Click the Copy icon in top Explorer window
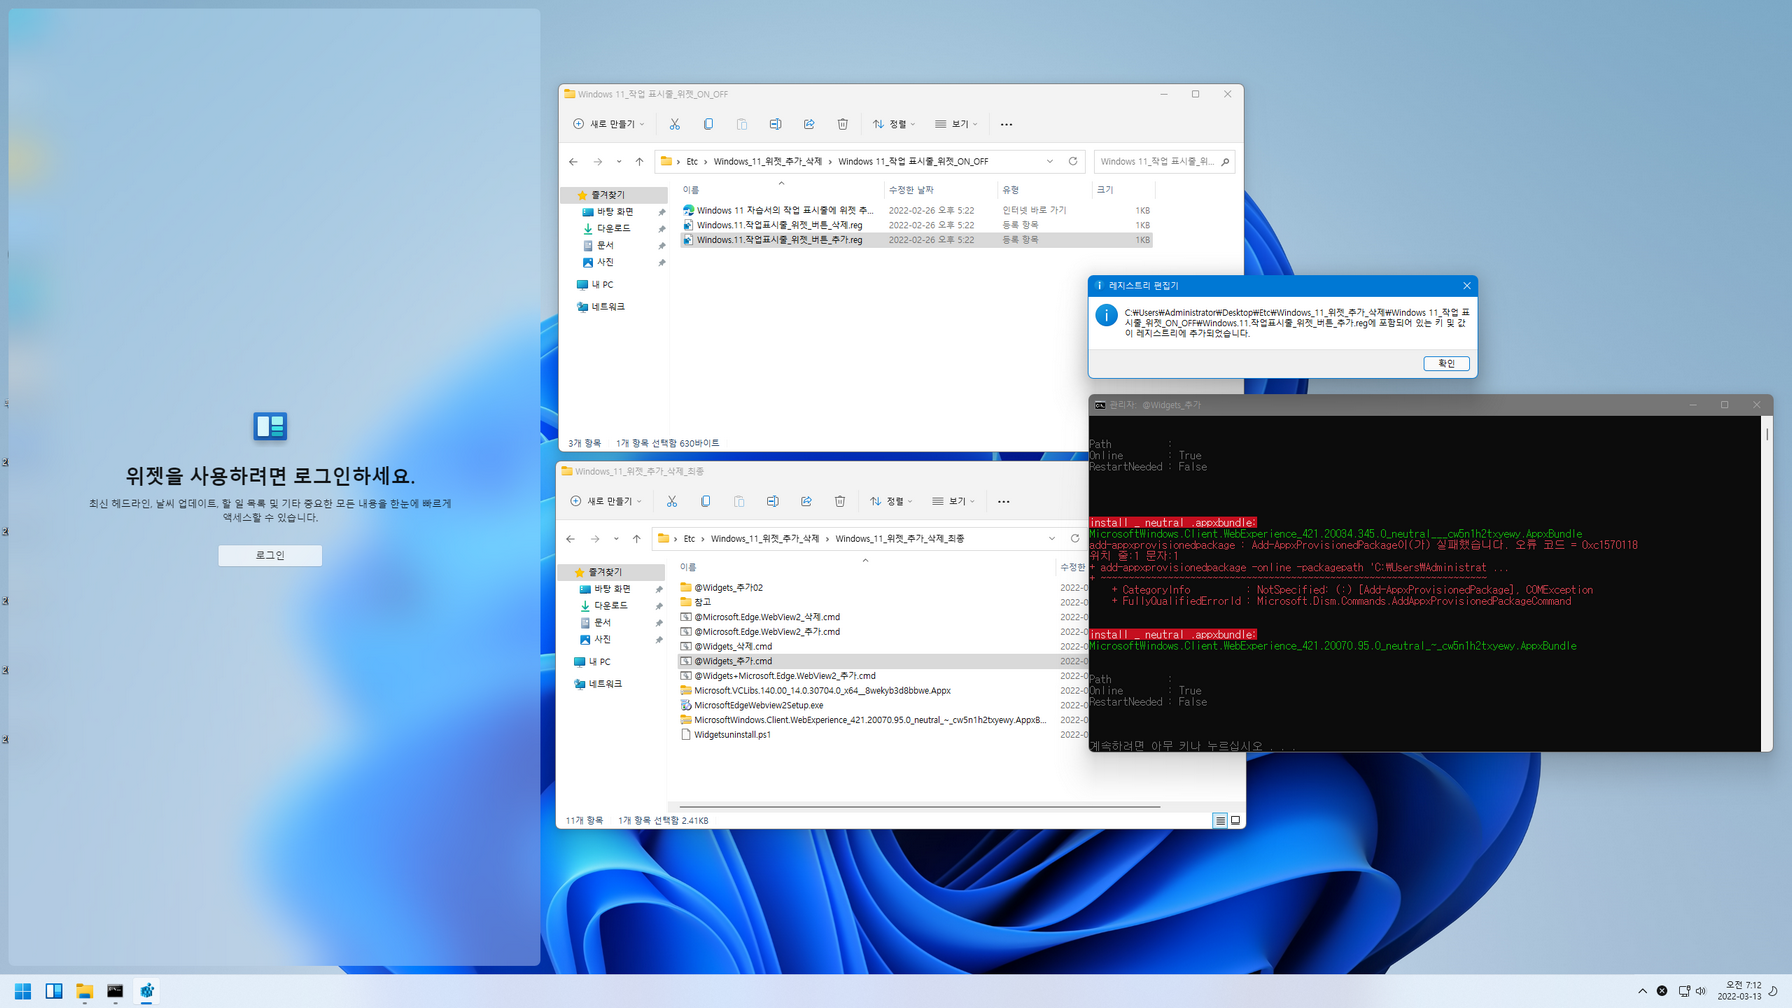 point(708,124)
